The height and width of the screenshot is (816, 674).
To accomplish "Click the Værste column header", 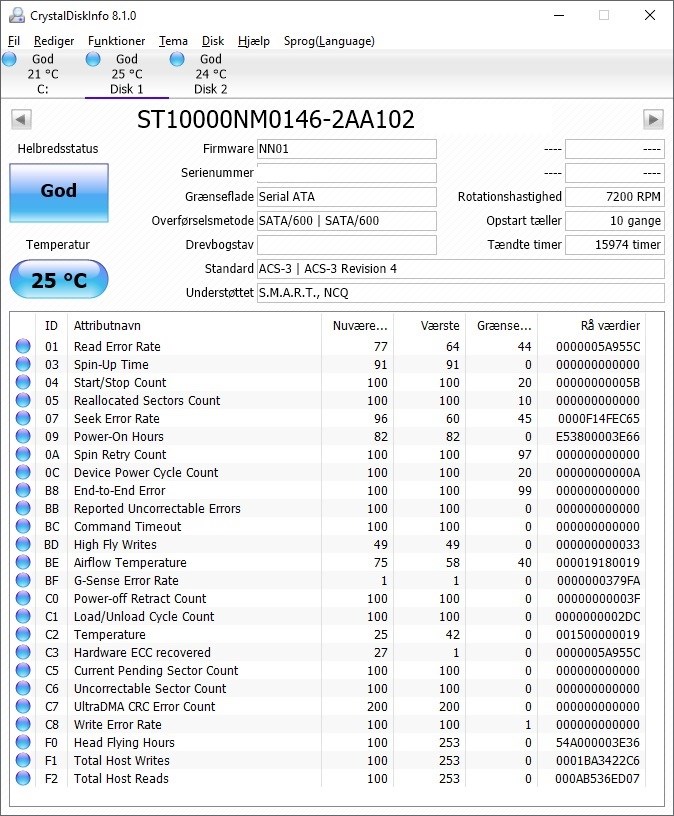I will [429, 326].
